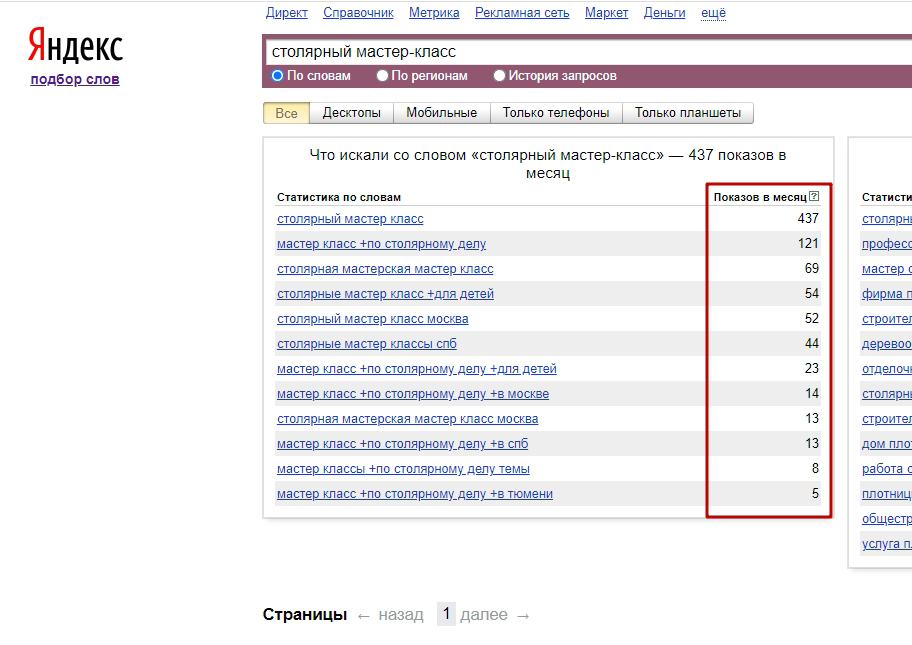
Task: Open the столярный мастер класс query link
Action: coord(350,219)
